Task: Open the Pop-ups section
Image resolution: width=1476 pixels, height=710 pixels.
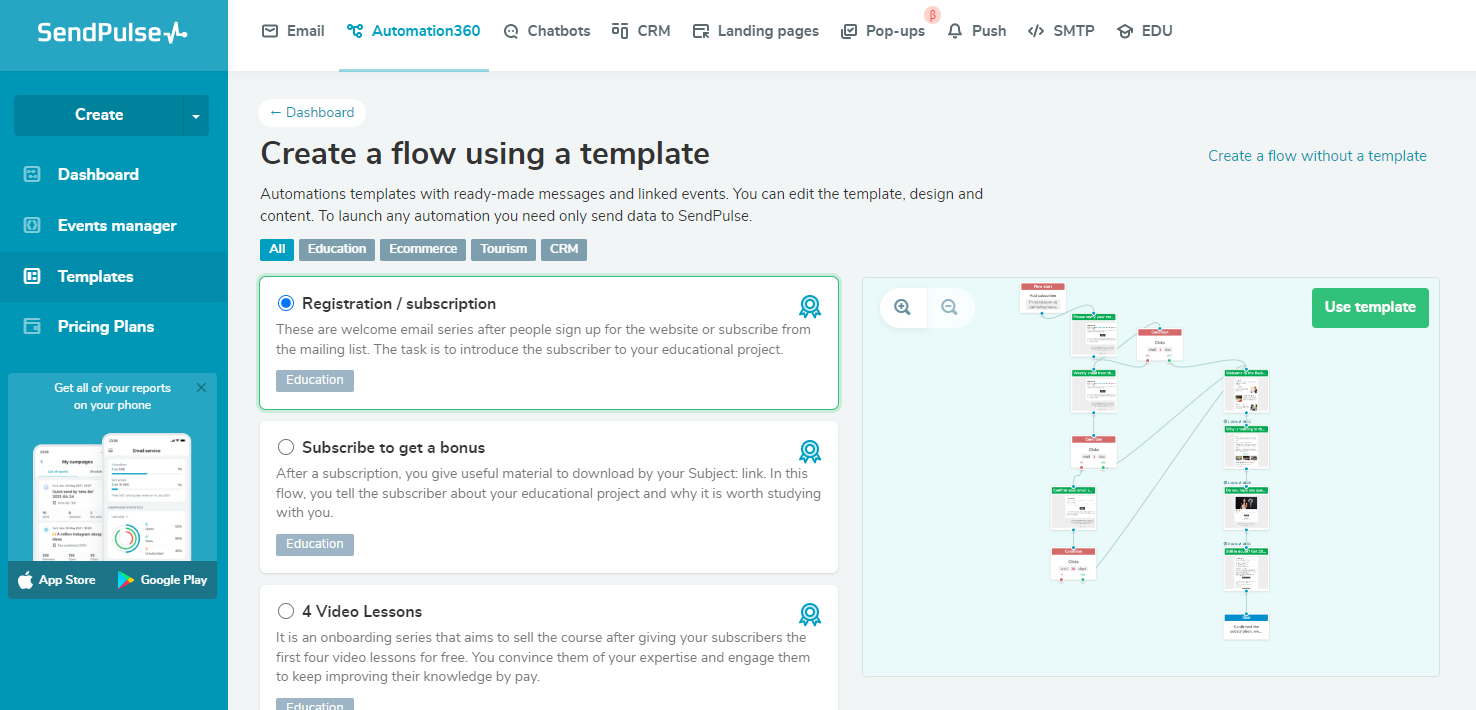Action: pyautogui.click(x=883, y=31)
